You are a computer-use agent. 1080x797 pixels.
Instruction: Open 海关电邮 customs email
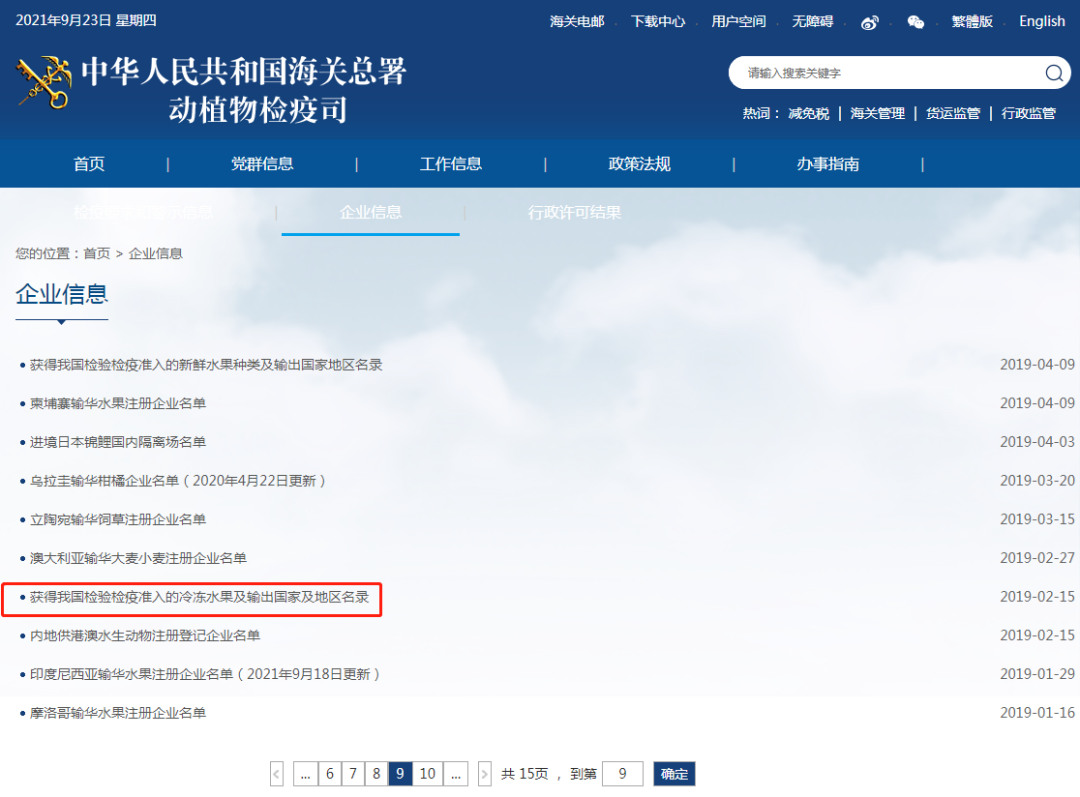pyautogui.click(x=576, y=18)
